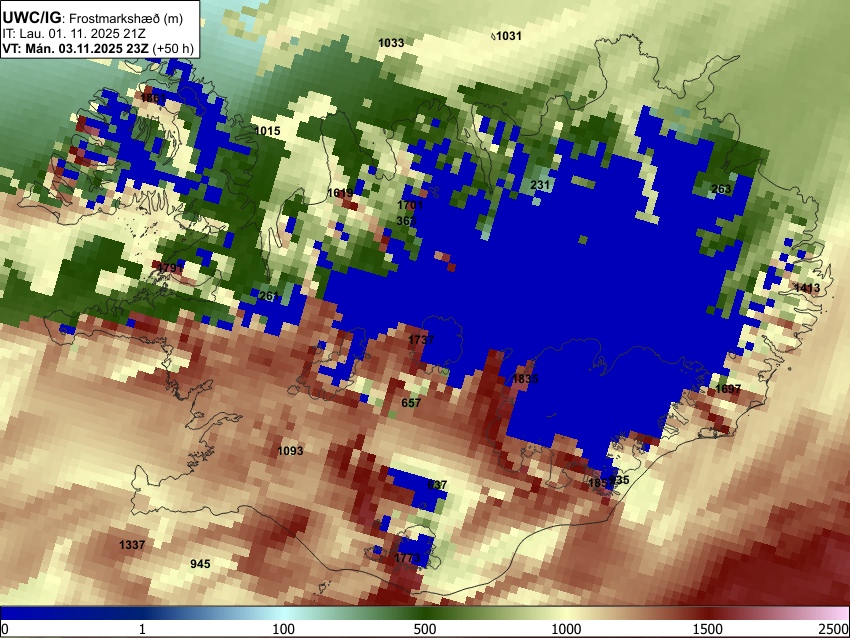Click the 1737 map value
Screen dimensions: 850x638
click(x=421, y=340)
